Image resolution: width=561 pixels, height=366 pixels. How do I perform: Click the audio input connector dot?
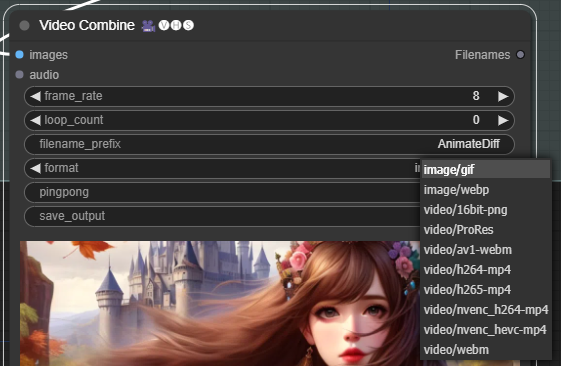[19, 74]
